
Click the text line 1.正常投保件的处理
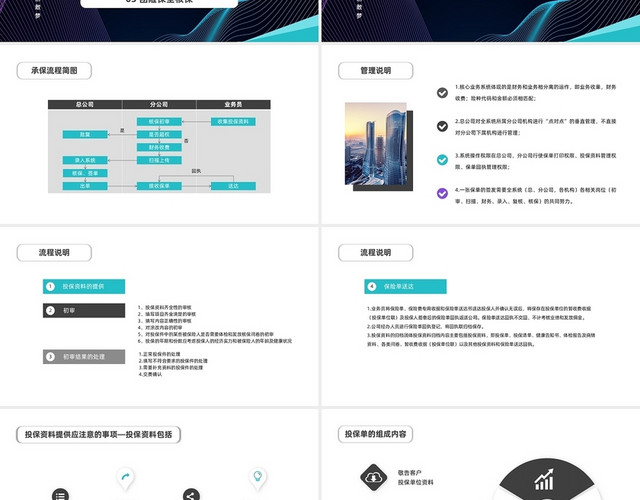160,354
